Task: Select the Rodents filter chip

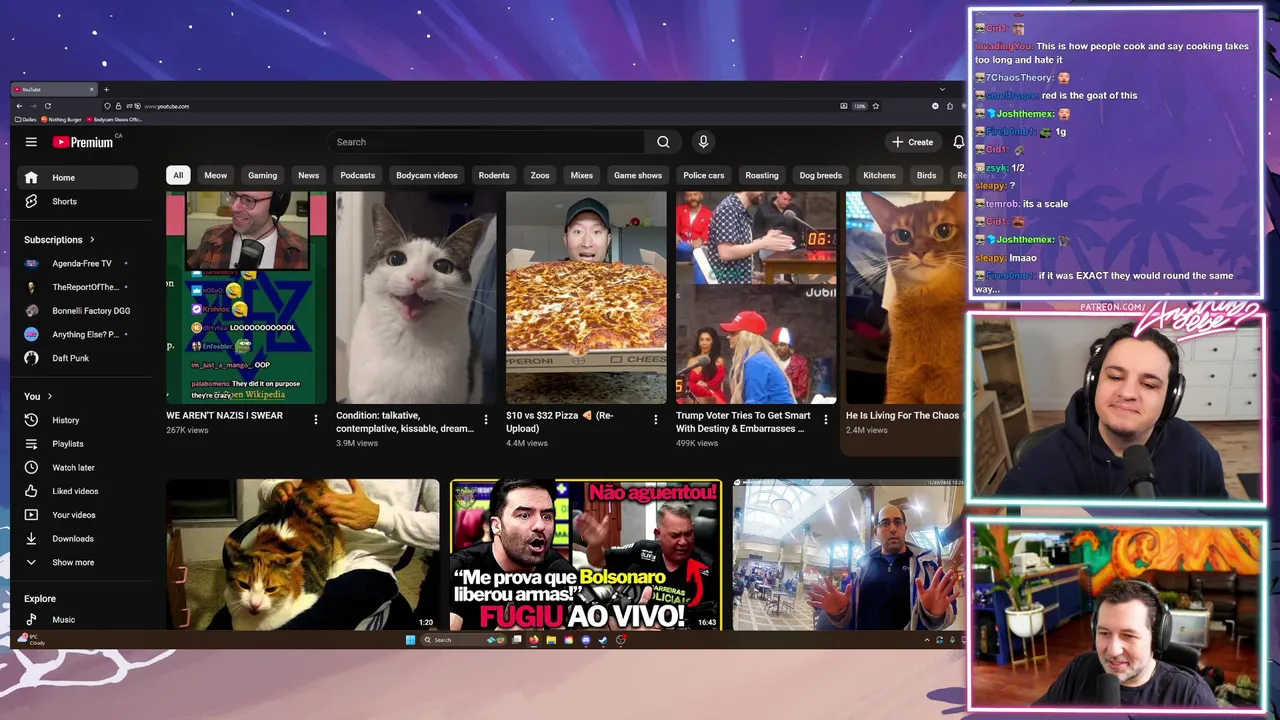Action: click(x=494, y=175)
